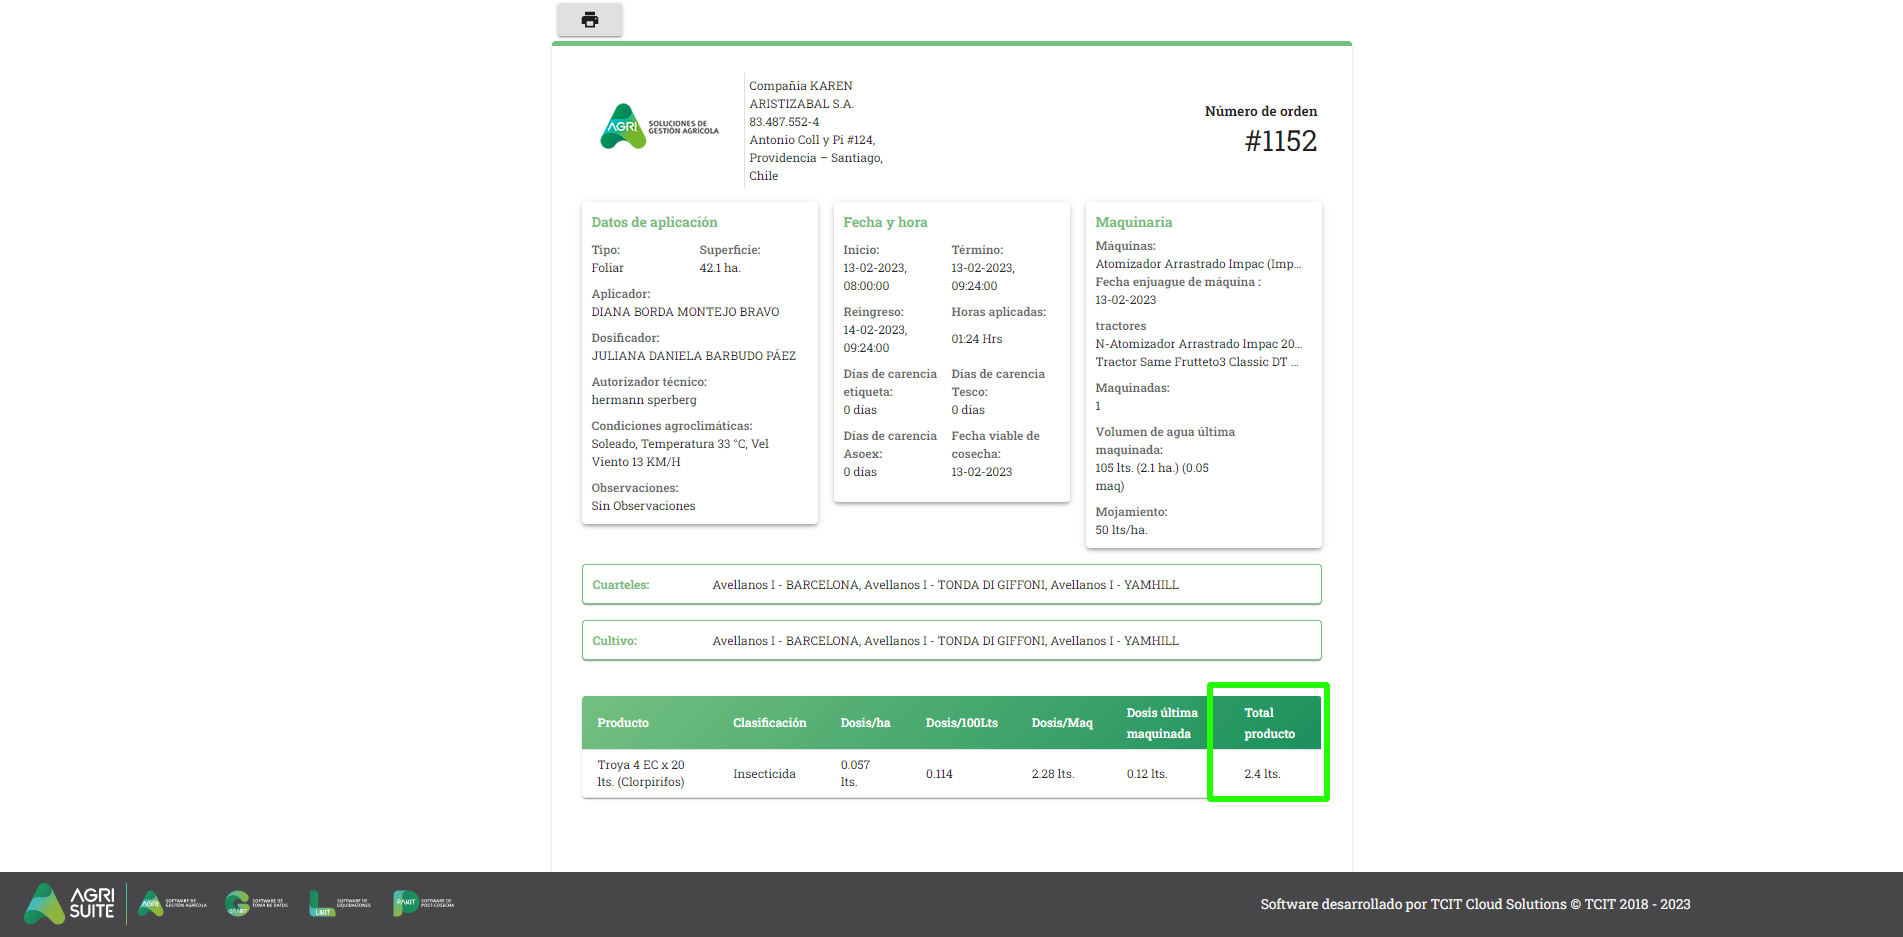The height and width of the screenshot is (937, 1903).
Task: Click the Foliar application type value
Action: [607, 268]
